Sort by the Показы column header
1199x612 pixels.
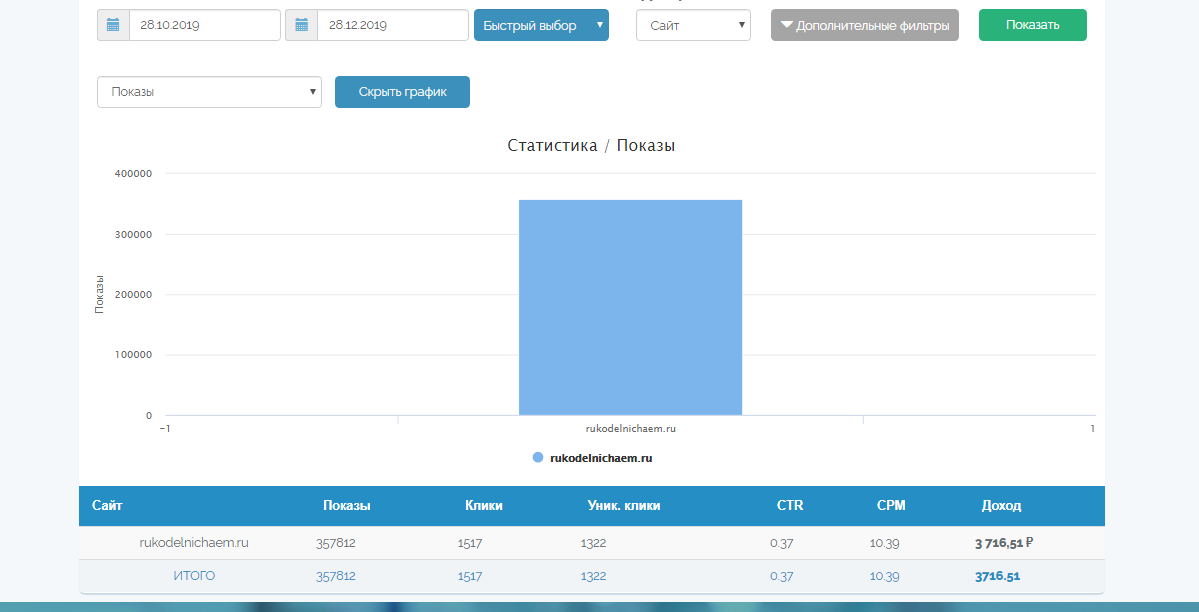point(346,506)
